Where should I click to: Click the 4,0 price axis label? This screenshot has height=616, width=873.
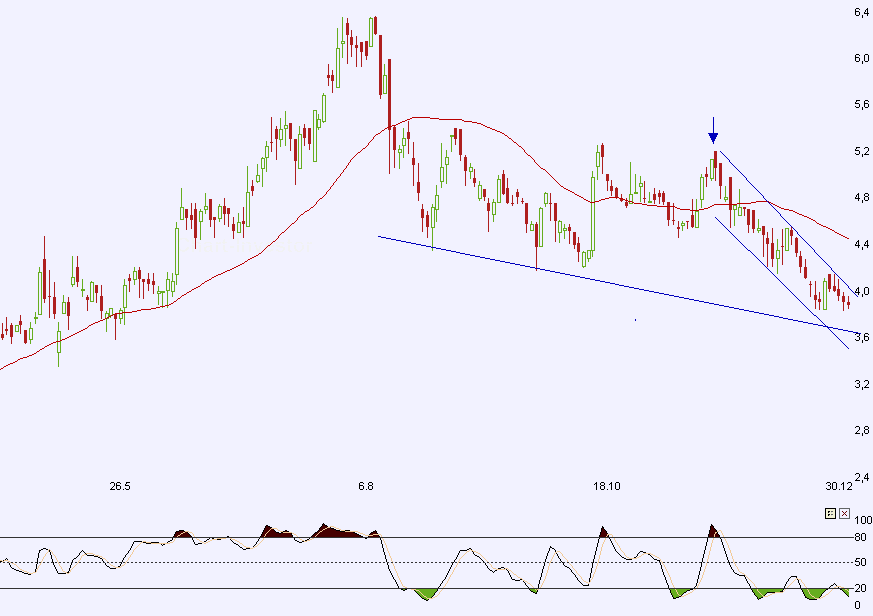860,292
